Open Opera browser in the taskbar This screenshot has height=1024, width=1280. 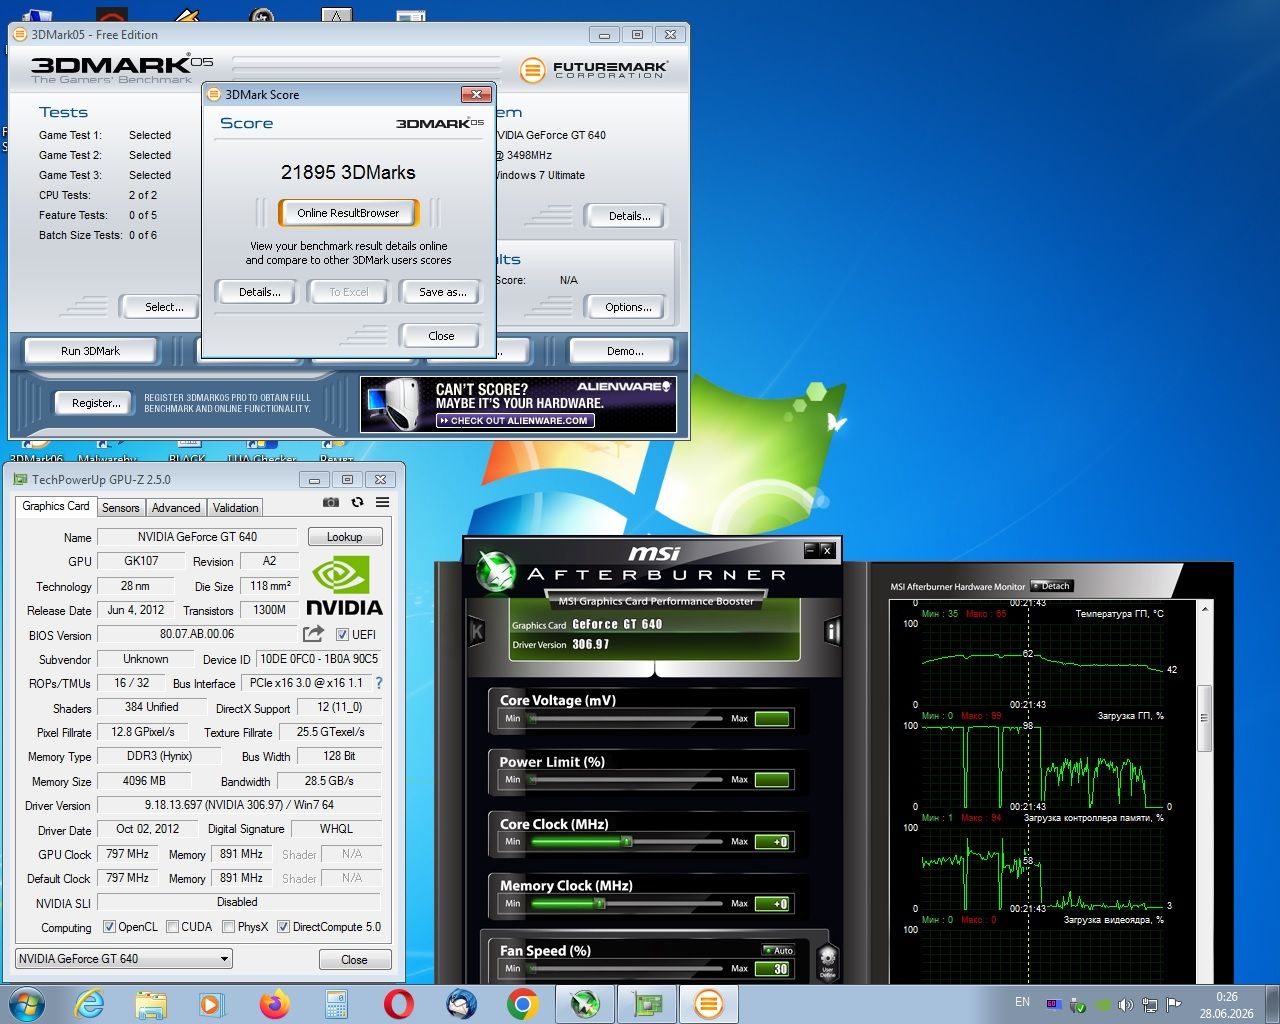pos(398,1003)
